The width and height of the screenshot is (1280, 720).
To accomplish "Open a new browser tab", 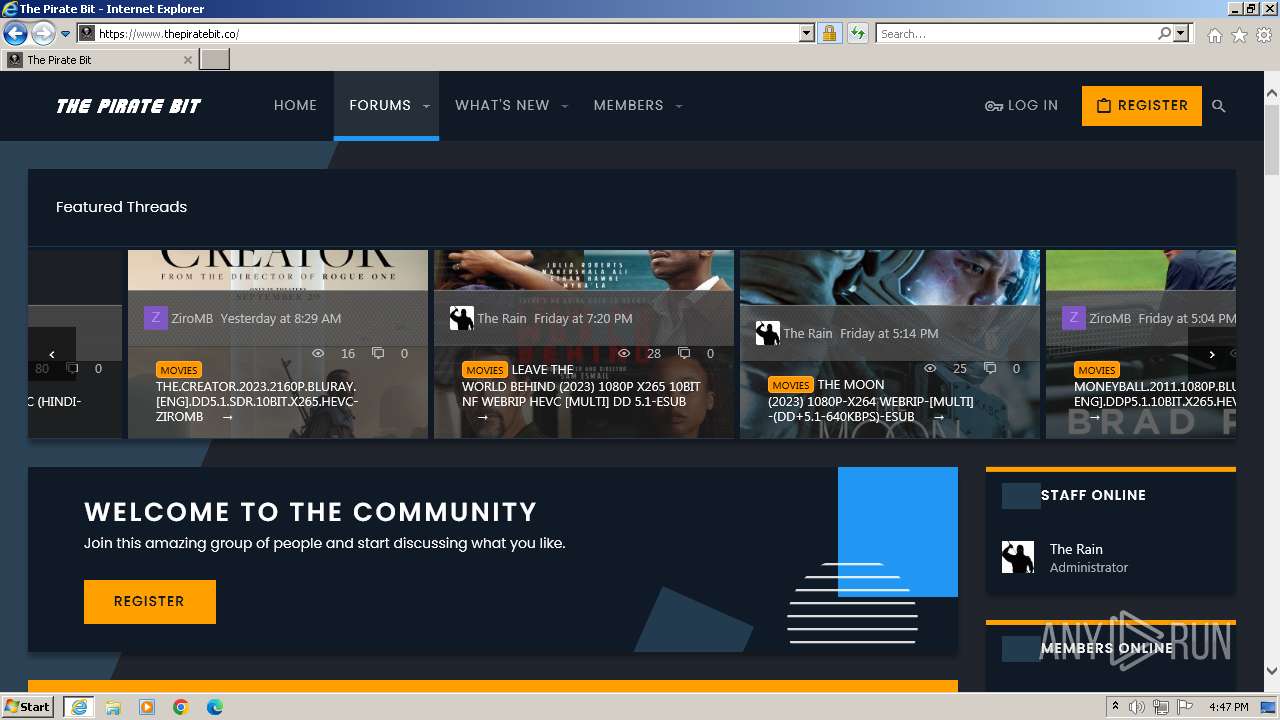I will pyautogui.click(x=215, y=59).
